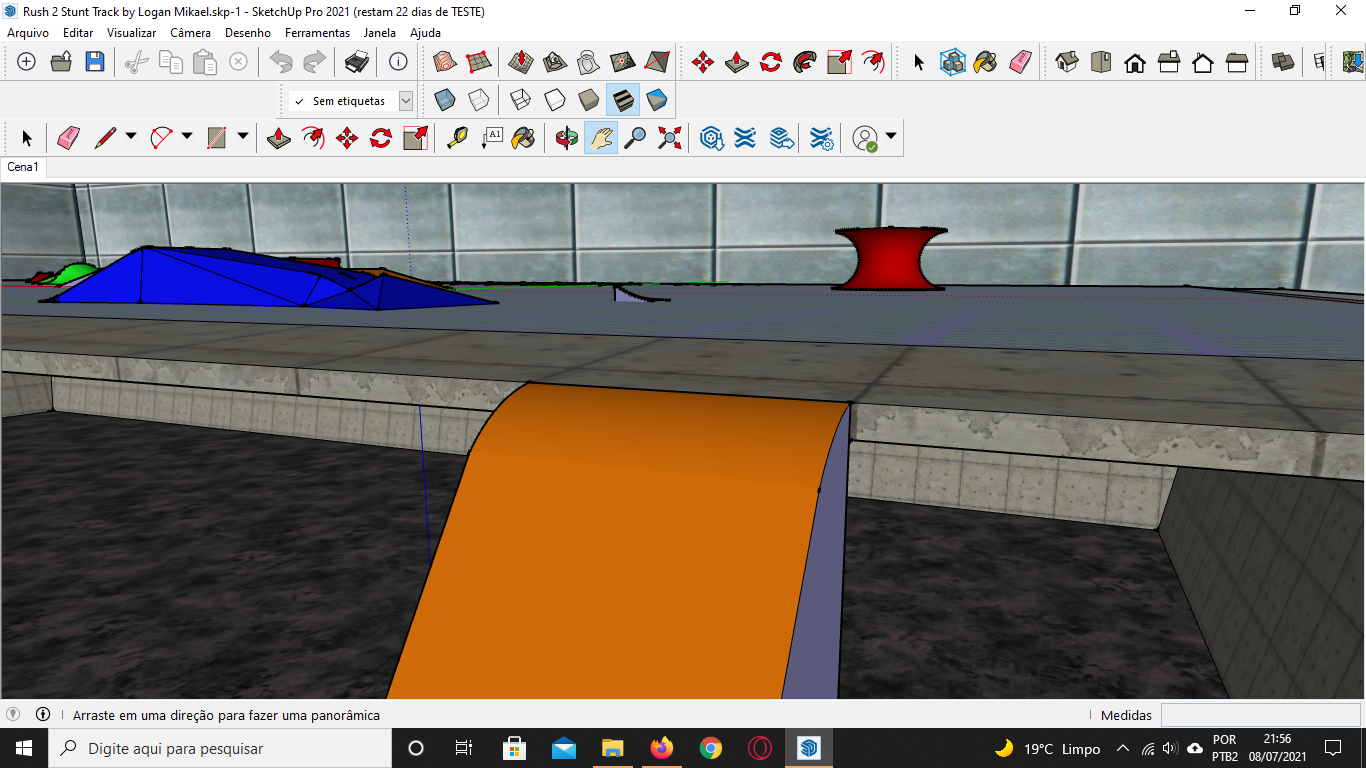Click the Windows search box
Screen dimensions: 1366x768
click(x=220, y=748)
